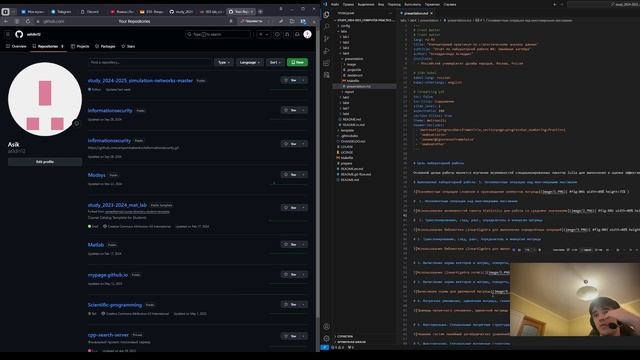This screenshot has width=640, height=360.
Task: Star the Matlab repository
Action: tap(290, 244)
